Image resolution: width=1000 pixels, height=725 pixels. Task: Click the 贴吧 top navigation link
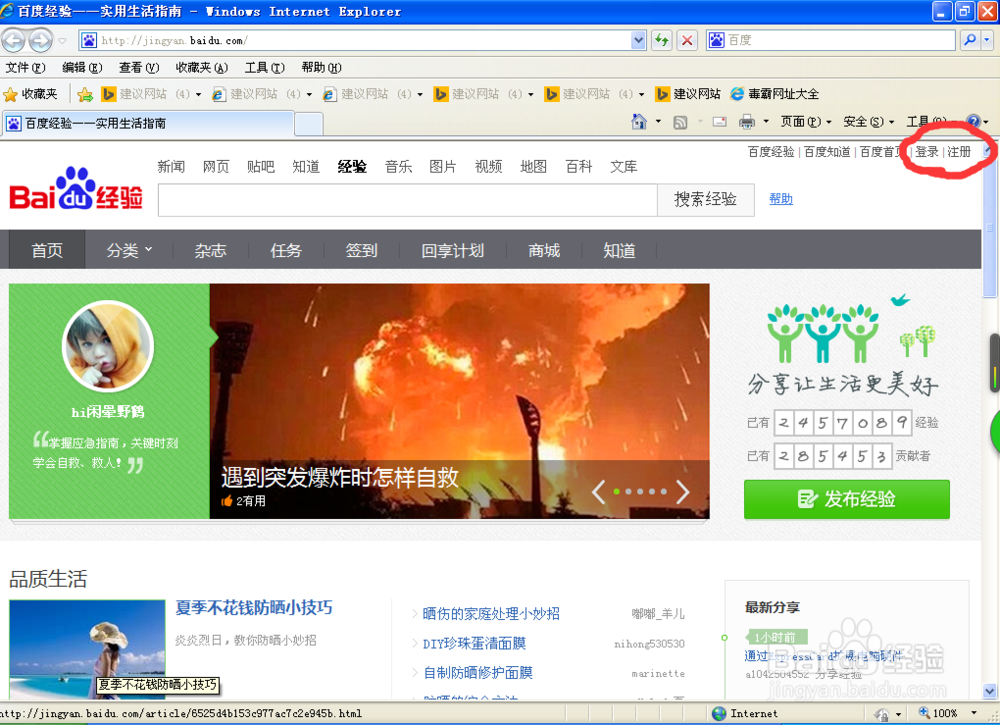click(x=260, y=167)
